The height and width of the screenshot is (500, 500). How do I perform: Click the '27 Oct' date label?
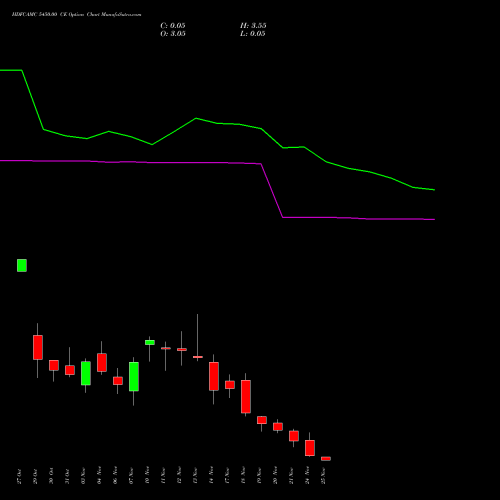[19, 476]
